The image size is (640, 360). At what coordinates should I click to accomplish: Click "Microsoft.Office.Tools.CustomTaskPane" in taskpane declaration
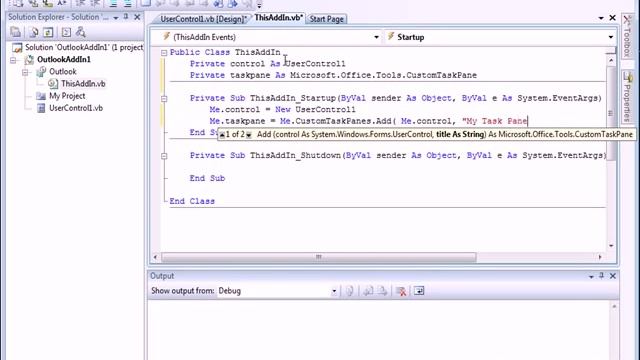tap(383, 76)
